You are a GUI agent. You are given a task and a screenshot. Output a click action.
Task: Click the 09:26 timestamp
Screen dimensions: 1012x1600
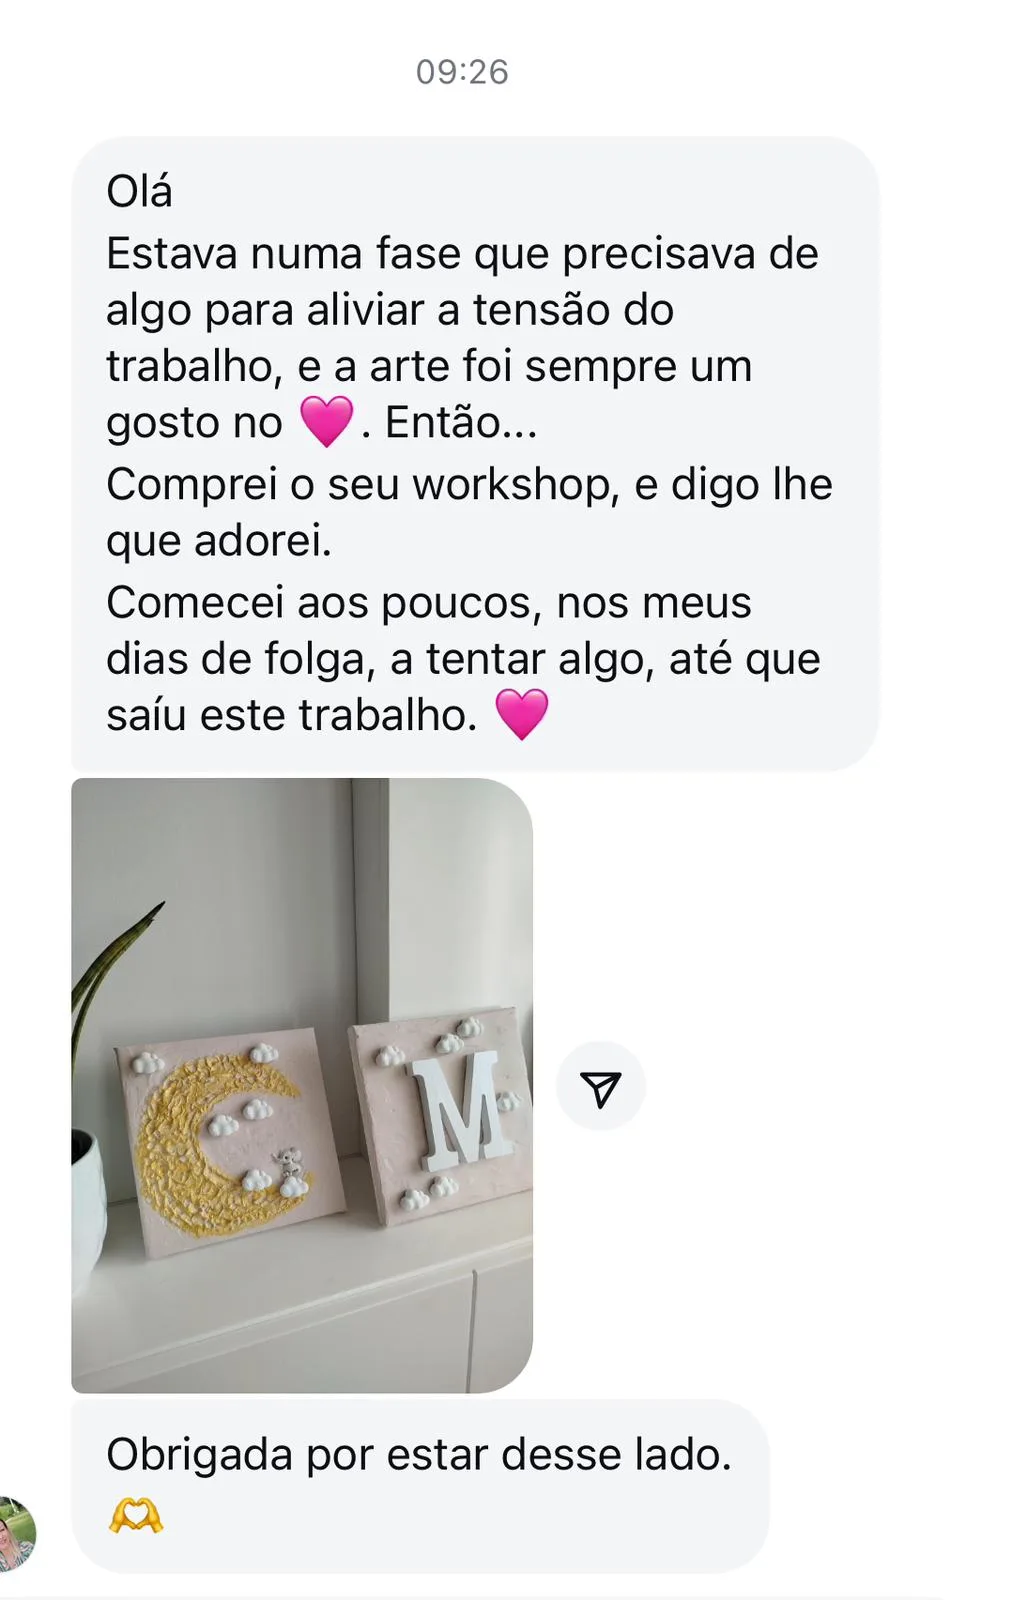(462, 72)
